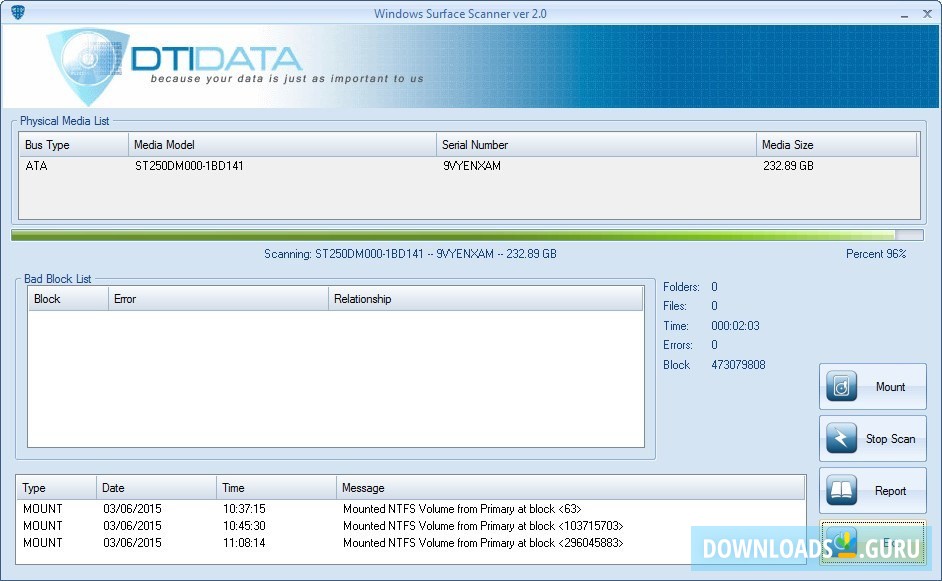Select log row mounted at block <63>
The image size is (942, 581).
410,509
